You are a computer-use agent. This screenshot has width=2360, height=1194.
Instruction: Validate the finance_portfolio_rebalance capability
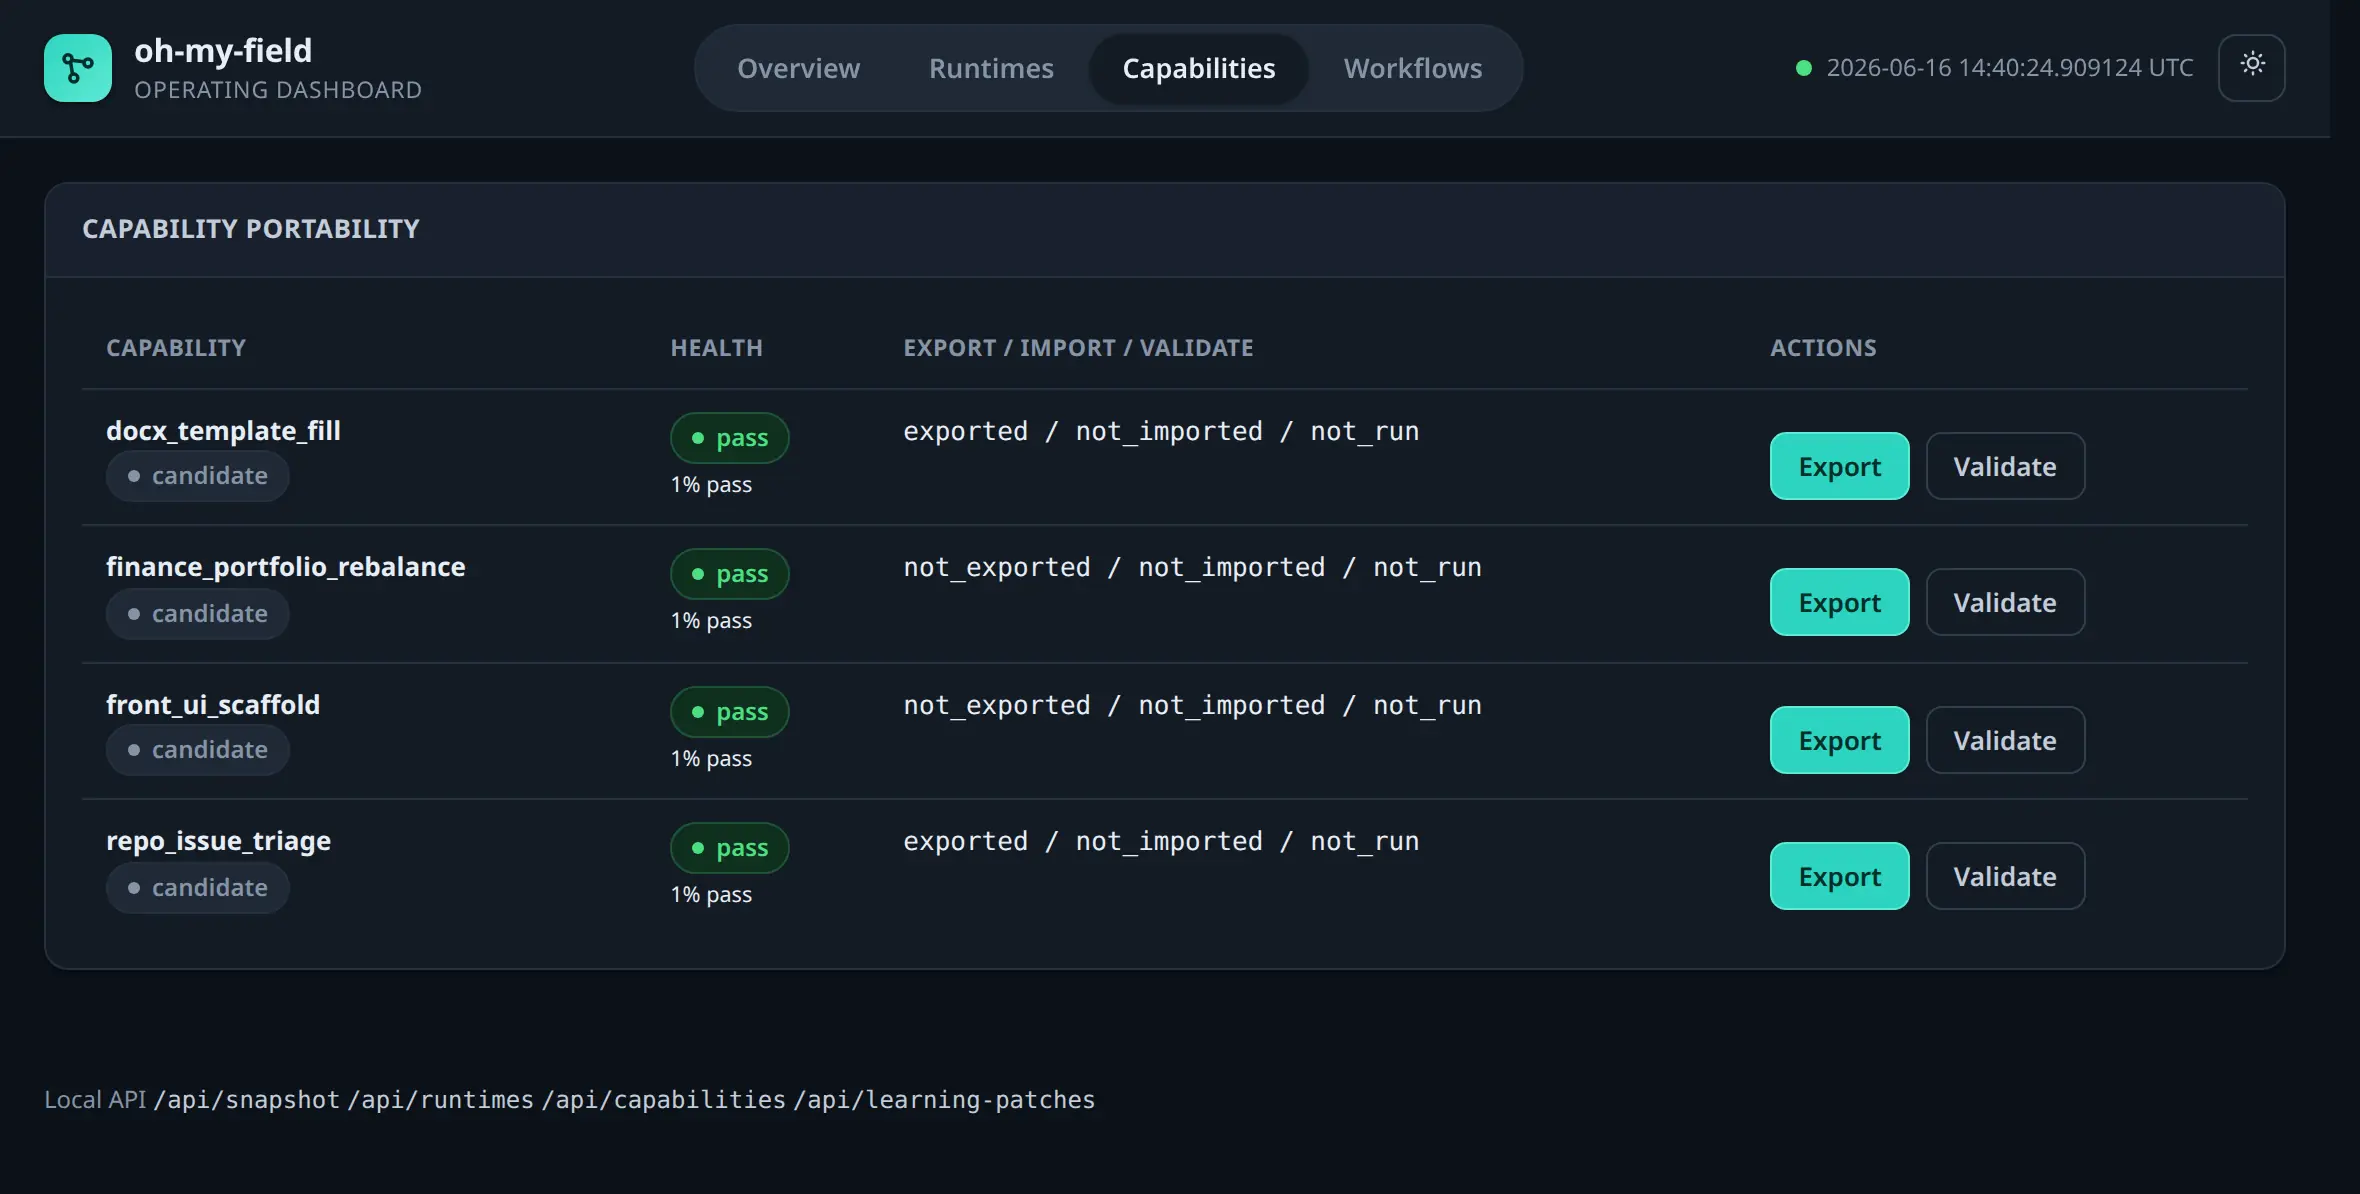click(x=2005, y=602)
